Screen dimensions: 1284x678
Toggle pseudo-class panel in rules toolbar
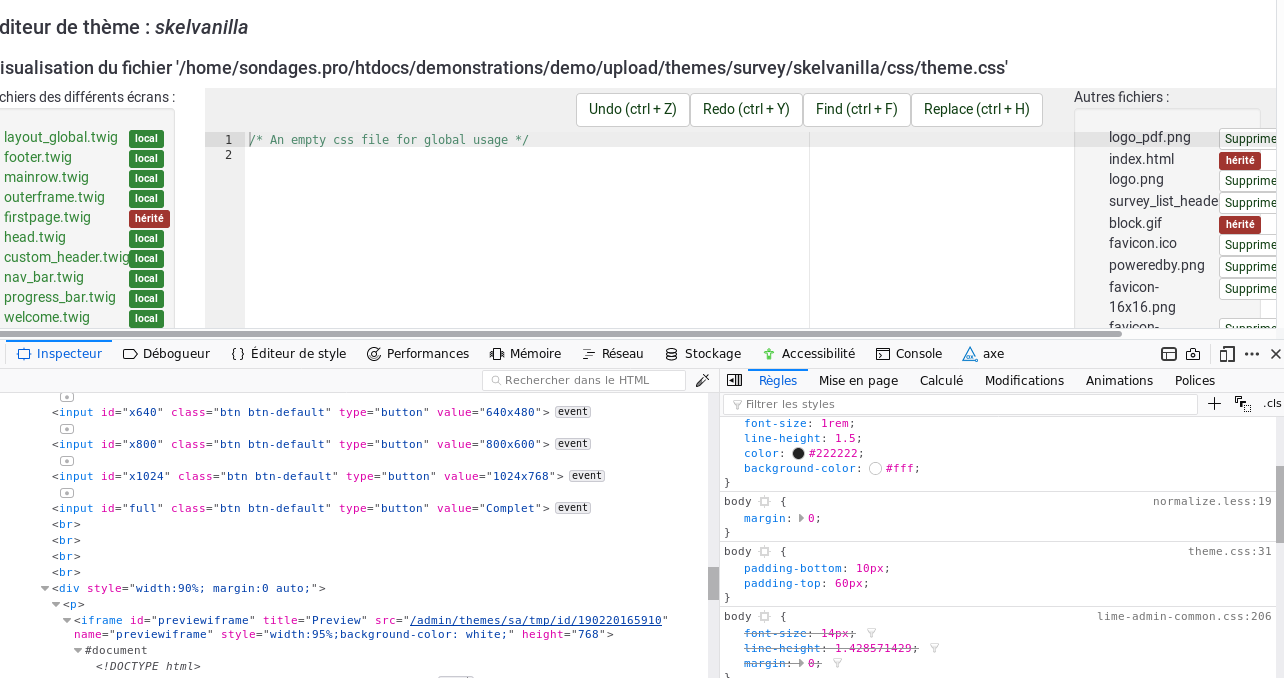[1243, 404]
